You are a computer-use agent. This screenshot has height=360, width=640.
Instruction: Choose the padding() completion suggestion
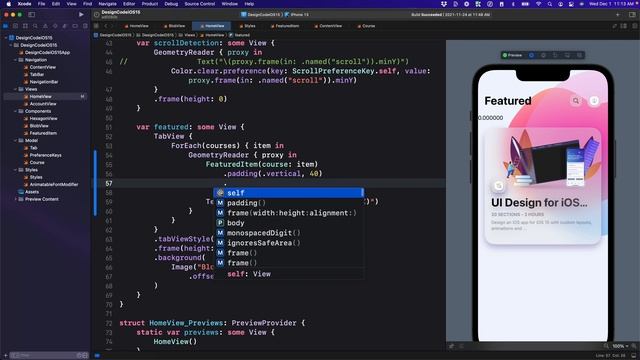(289, 203)
